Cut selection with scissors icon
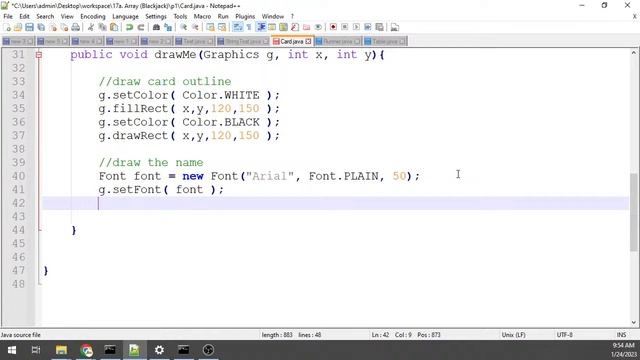 91,27
